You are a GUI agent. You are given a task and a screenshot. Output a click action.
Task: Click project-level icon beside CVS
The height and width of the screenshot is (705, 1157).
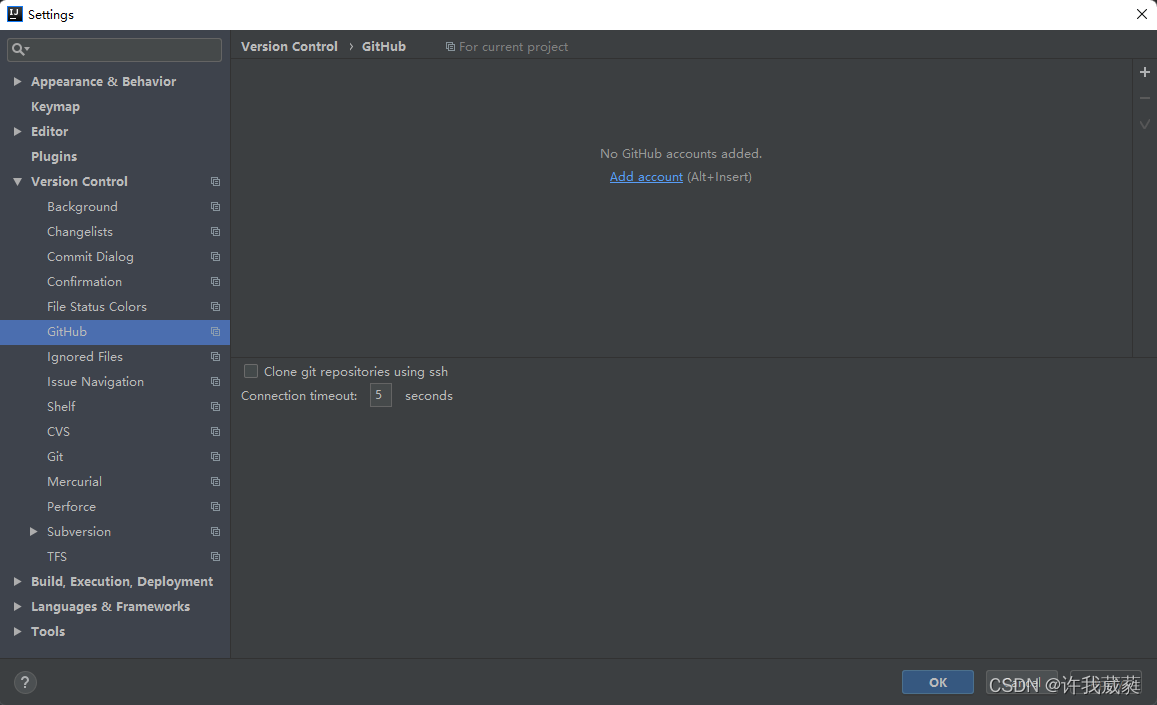(x=215, y=432)
